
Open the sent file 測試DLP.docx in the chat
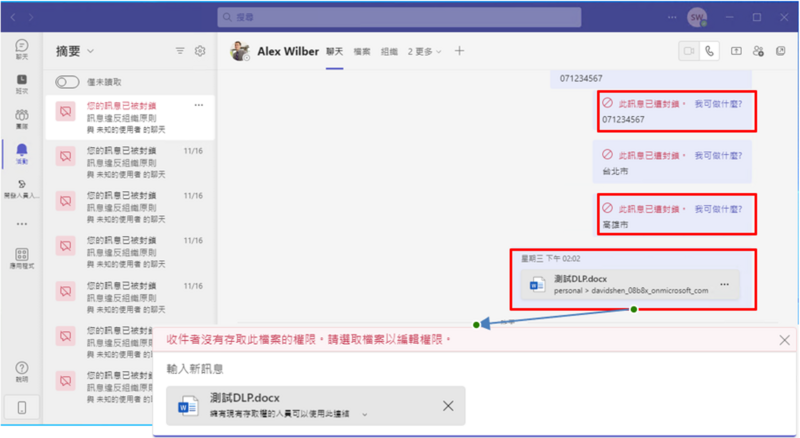point(630,284)
